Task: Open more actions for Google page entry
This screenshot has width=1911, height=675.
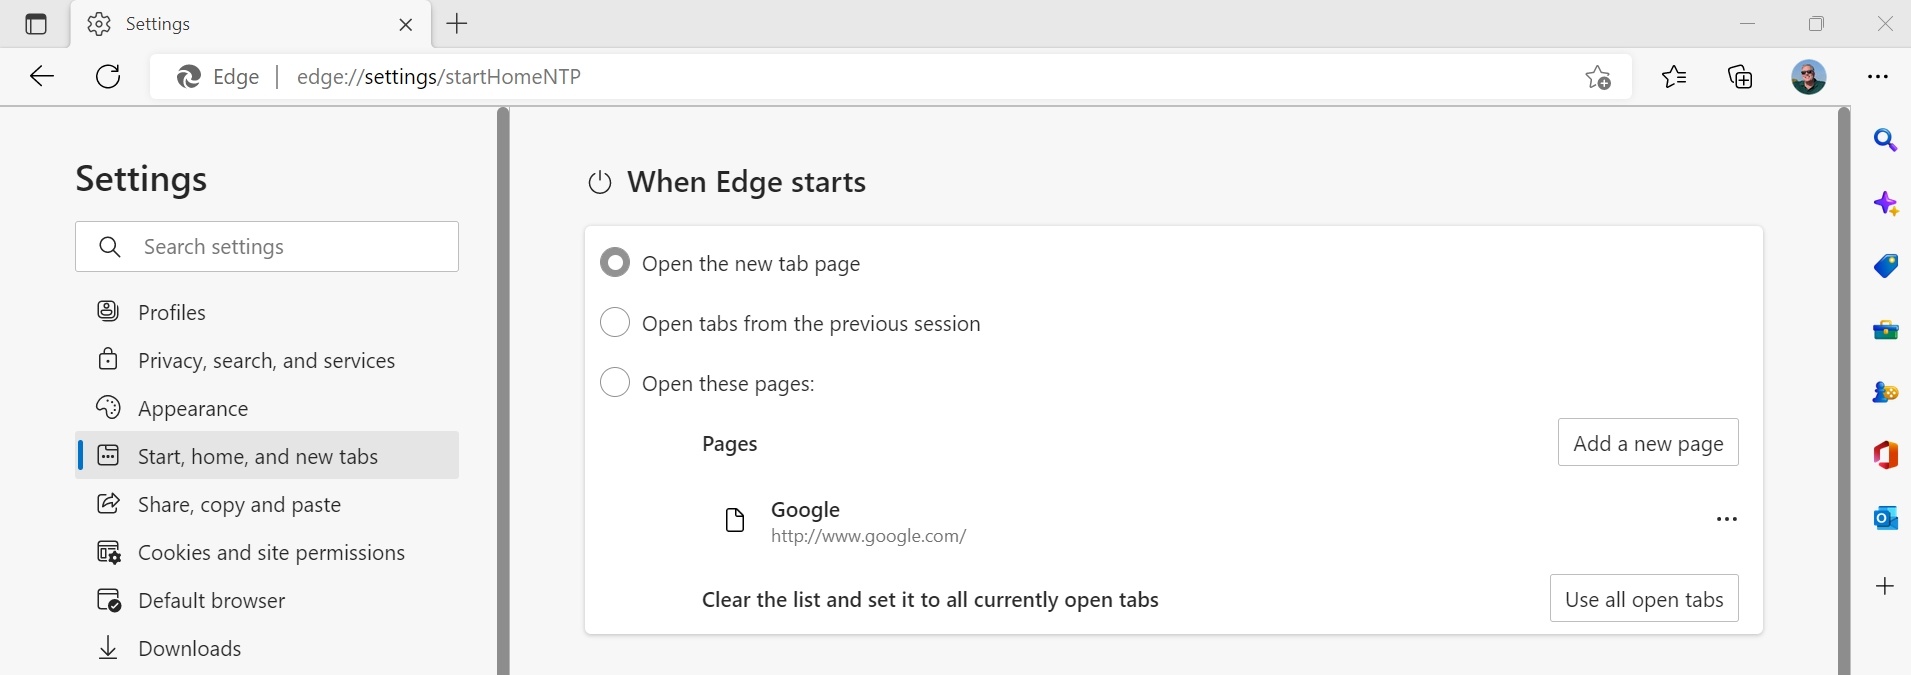Action: [1726, 519]
